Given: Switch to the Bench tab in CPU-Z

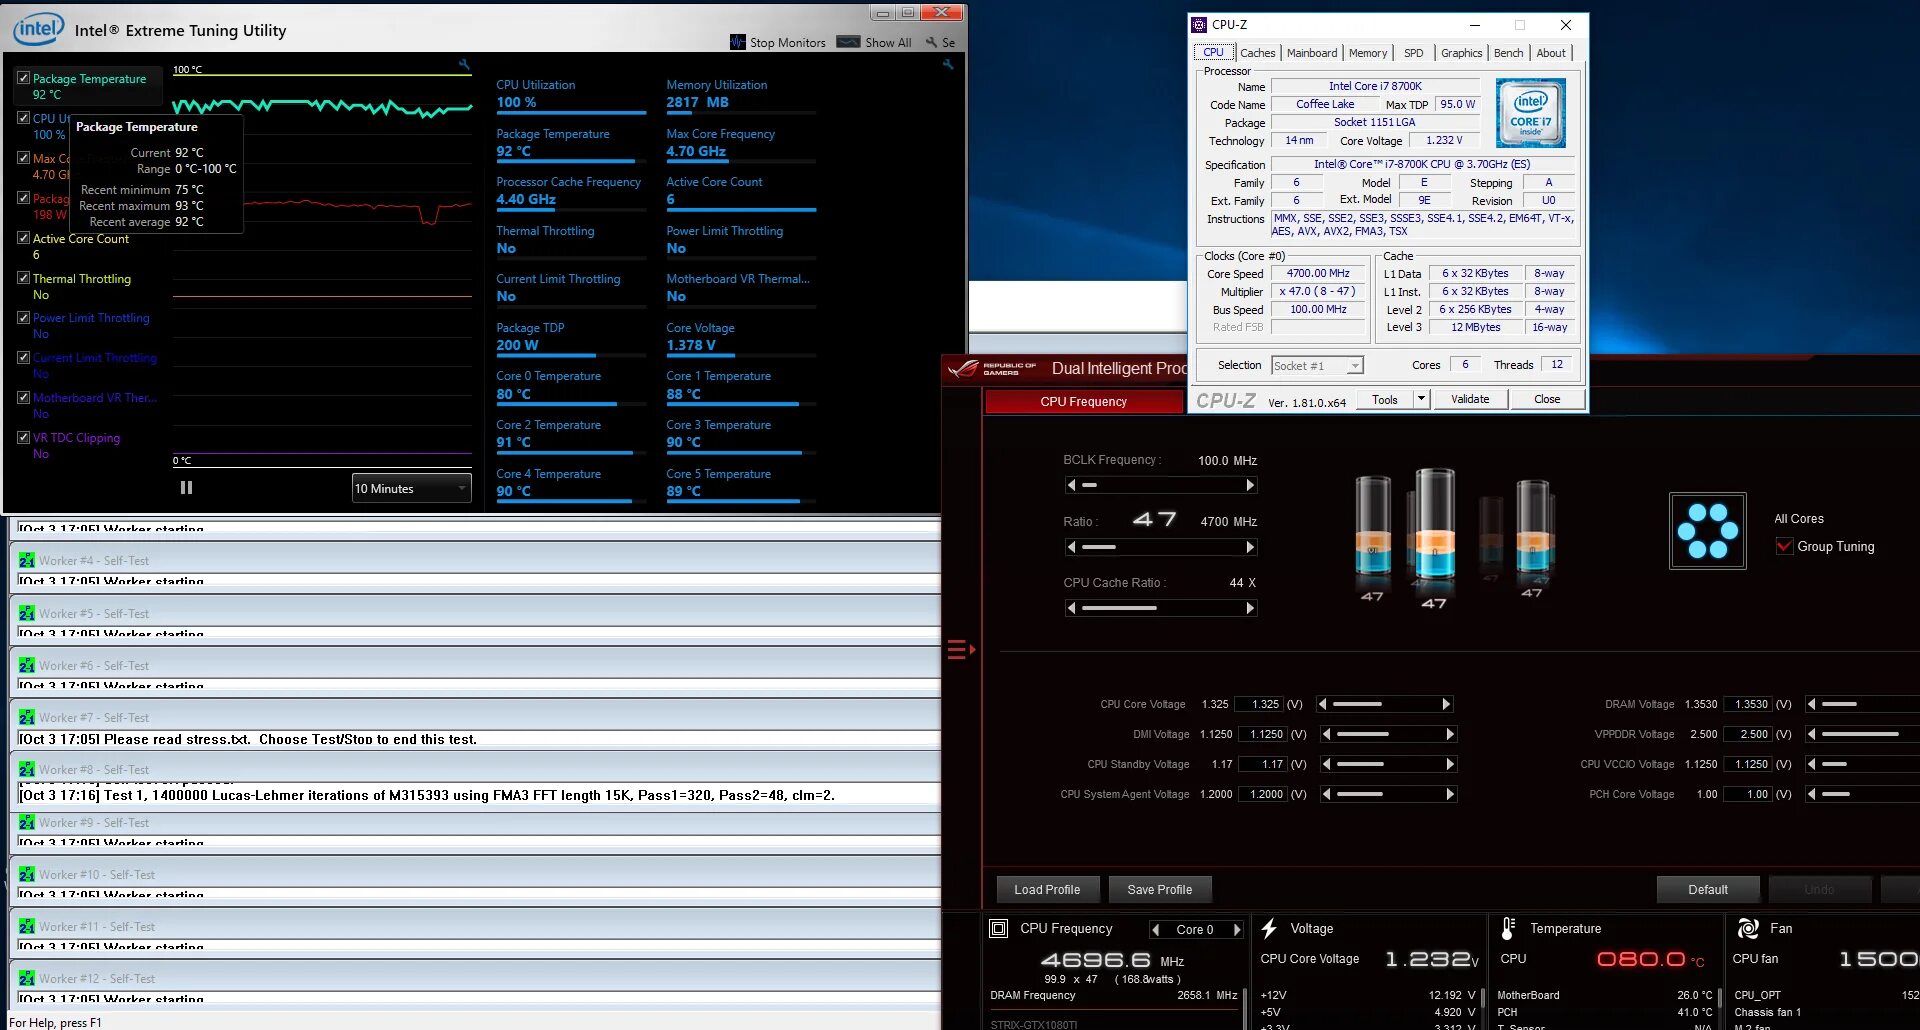Looking at the screenshot, I should coord(1508,53).
